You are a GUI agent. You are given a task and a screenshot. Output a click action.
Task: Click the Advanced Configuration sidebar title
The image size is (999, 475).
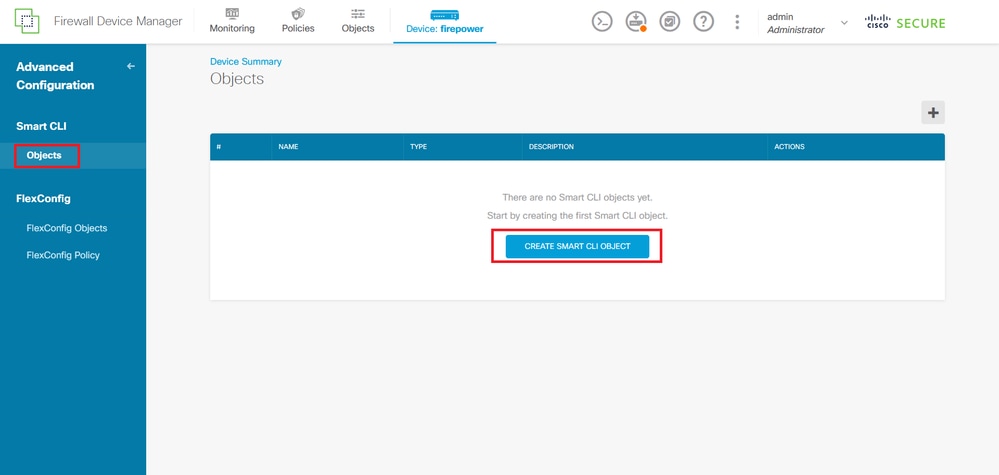pos(55,76)
